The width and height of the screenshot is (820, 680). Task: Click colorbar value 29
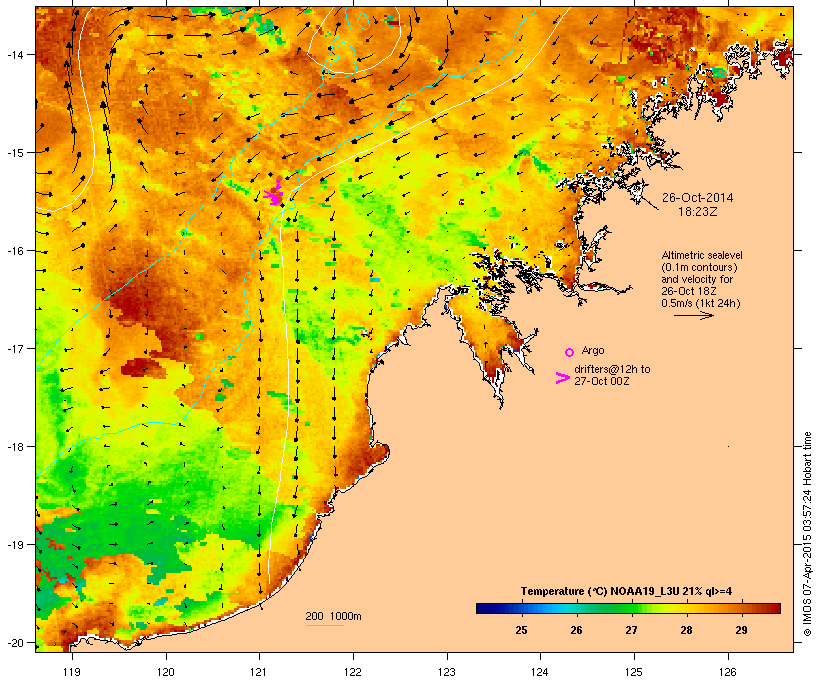pyautogui.click(x=742, y=630)
